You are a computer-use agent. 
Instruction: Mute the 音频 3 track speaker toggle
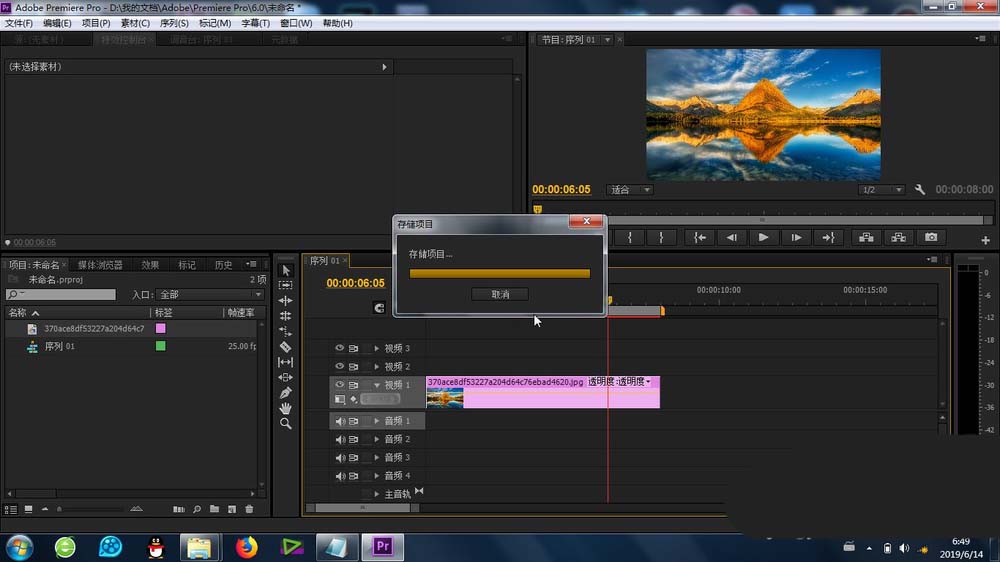tap(340, 457)
